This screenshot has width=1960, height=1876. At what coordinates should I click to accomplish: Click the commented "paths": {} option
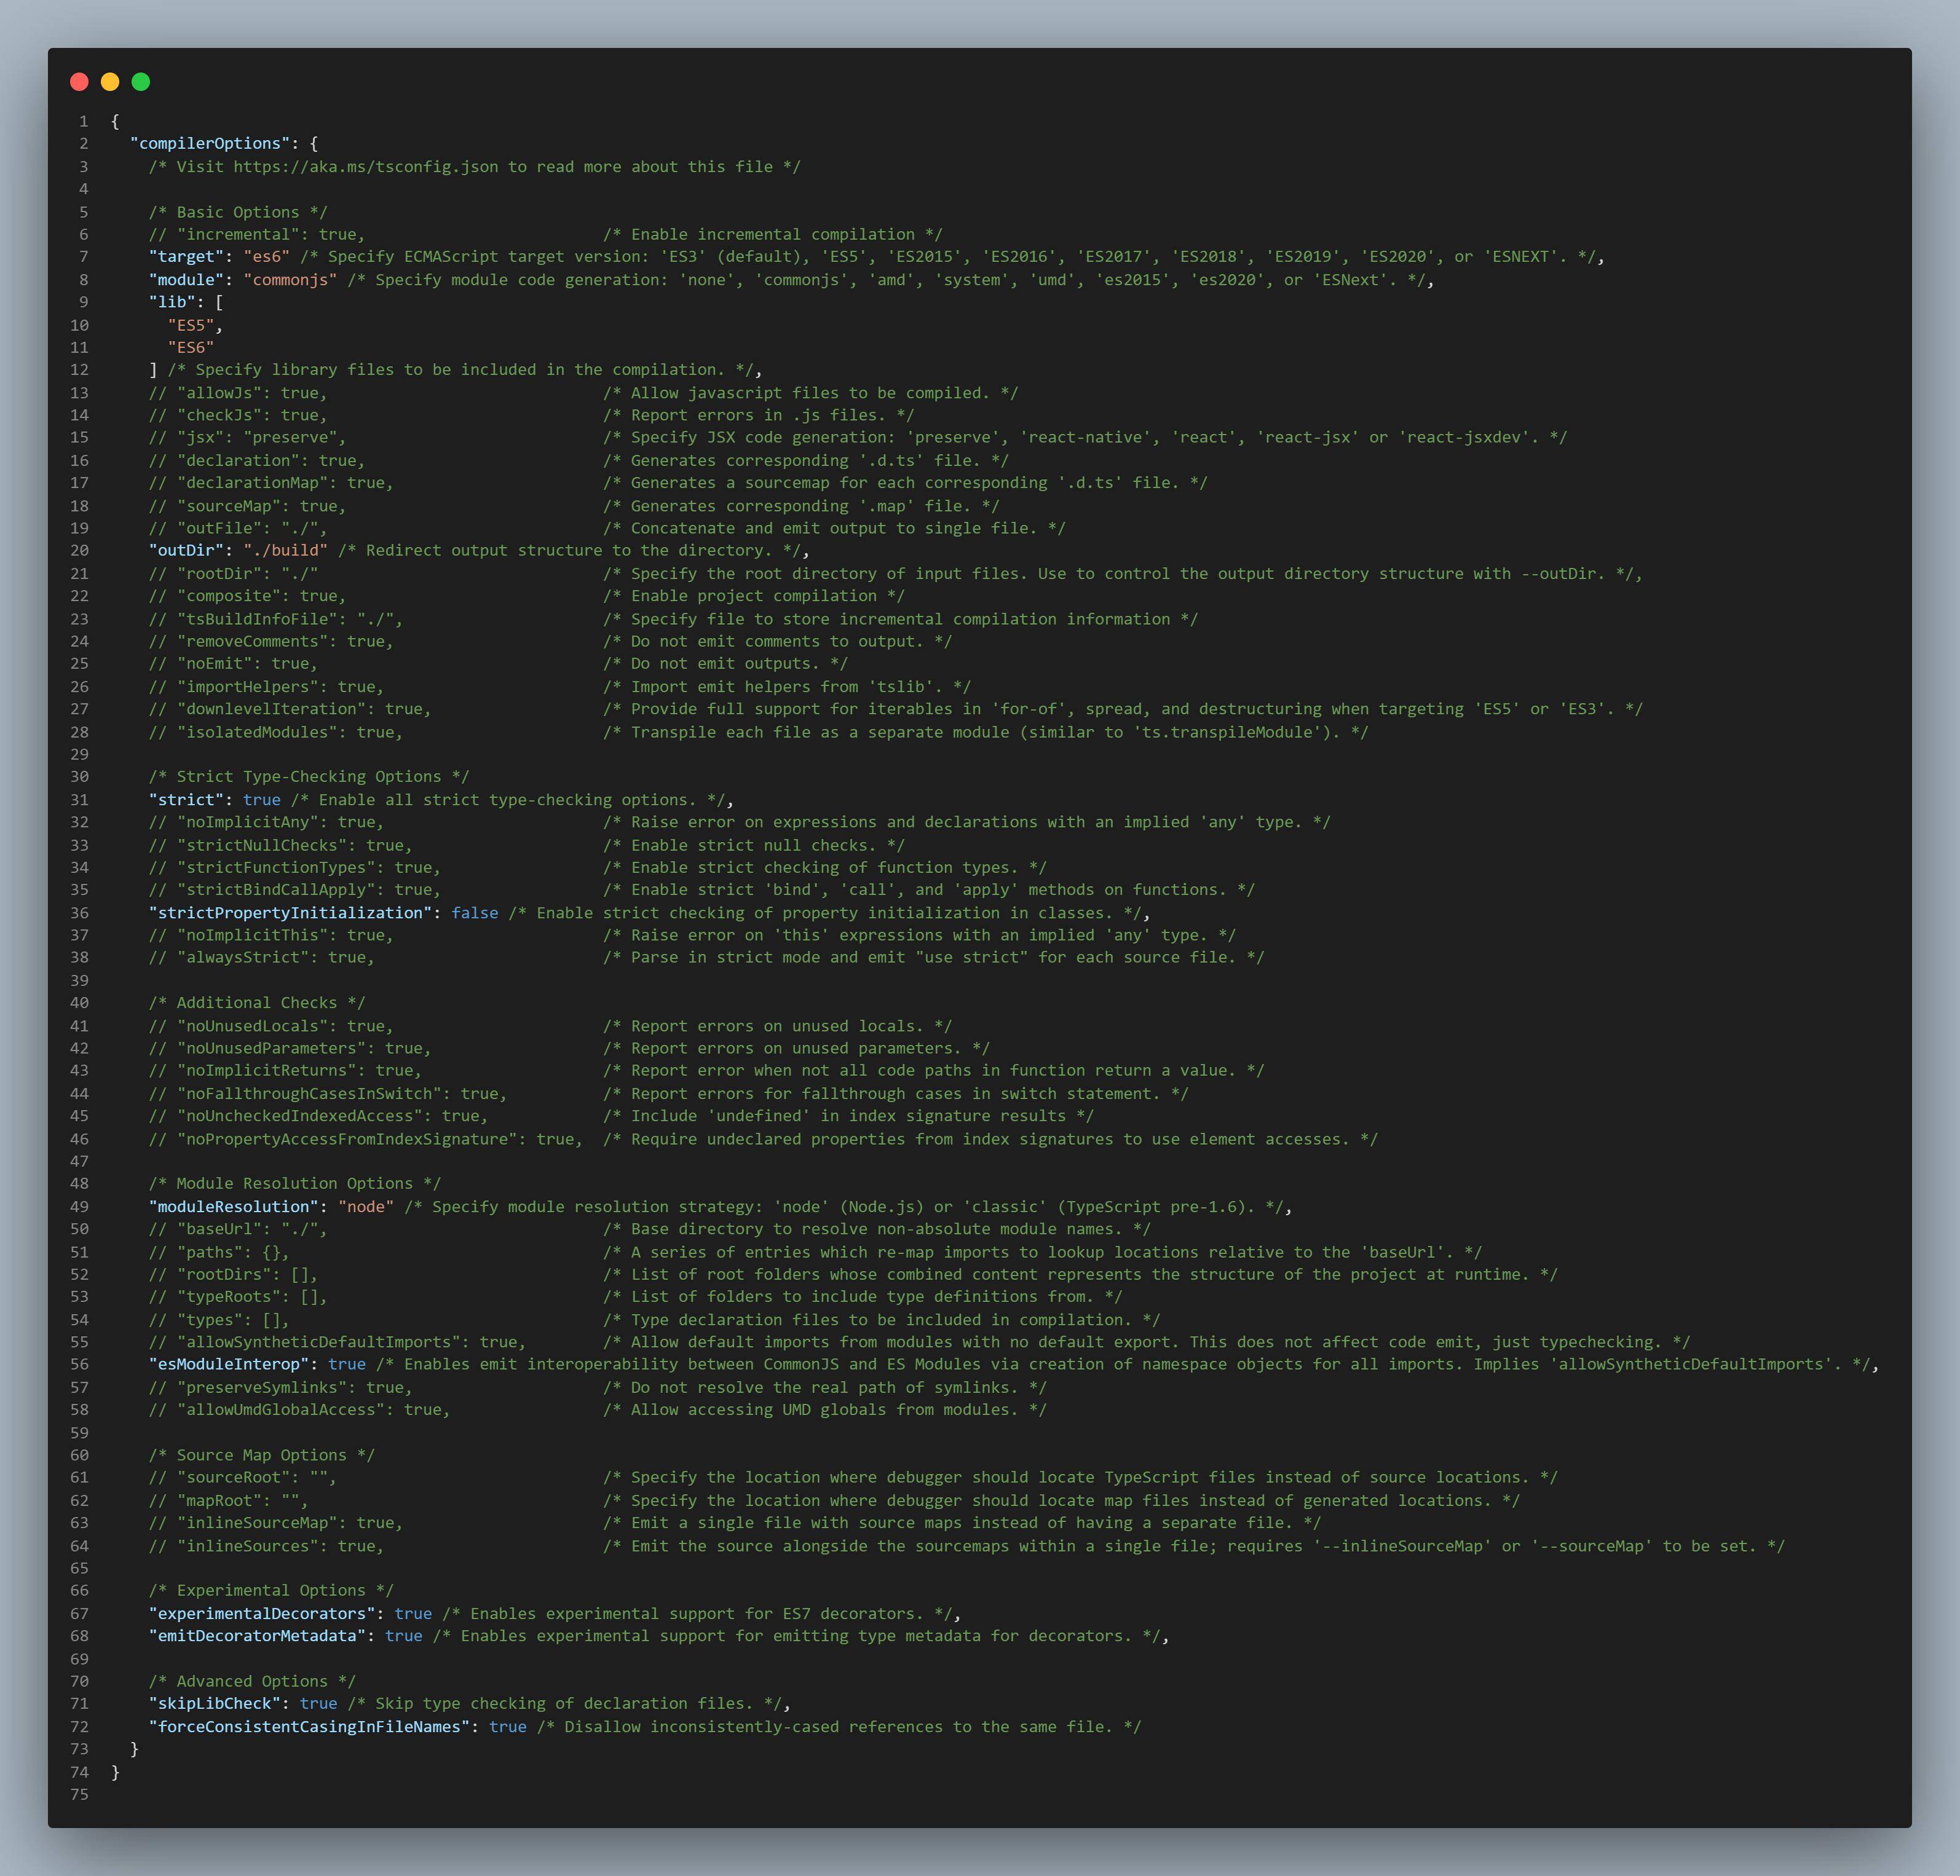pyautogui.click(x=219, y=1252)
